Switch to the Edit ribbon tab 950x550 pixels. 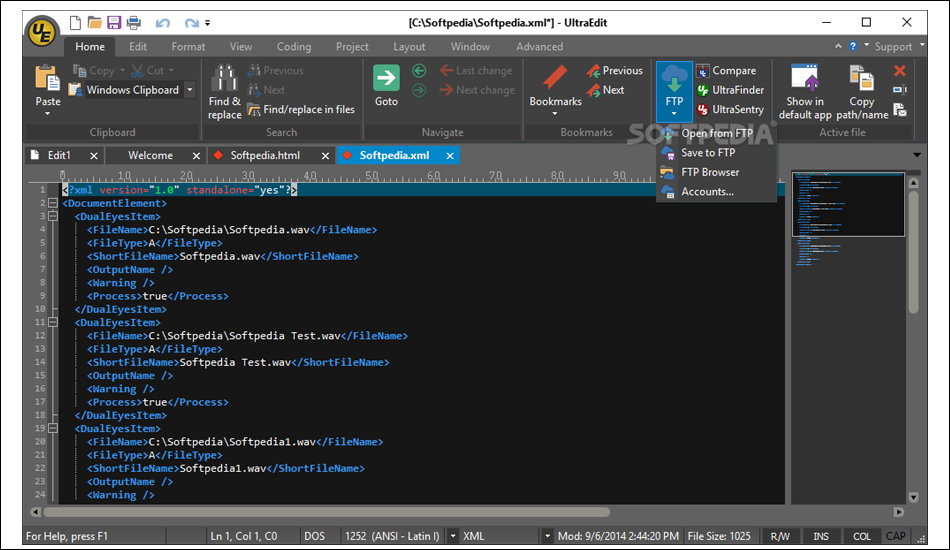(138, 47)
